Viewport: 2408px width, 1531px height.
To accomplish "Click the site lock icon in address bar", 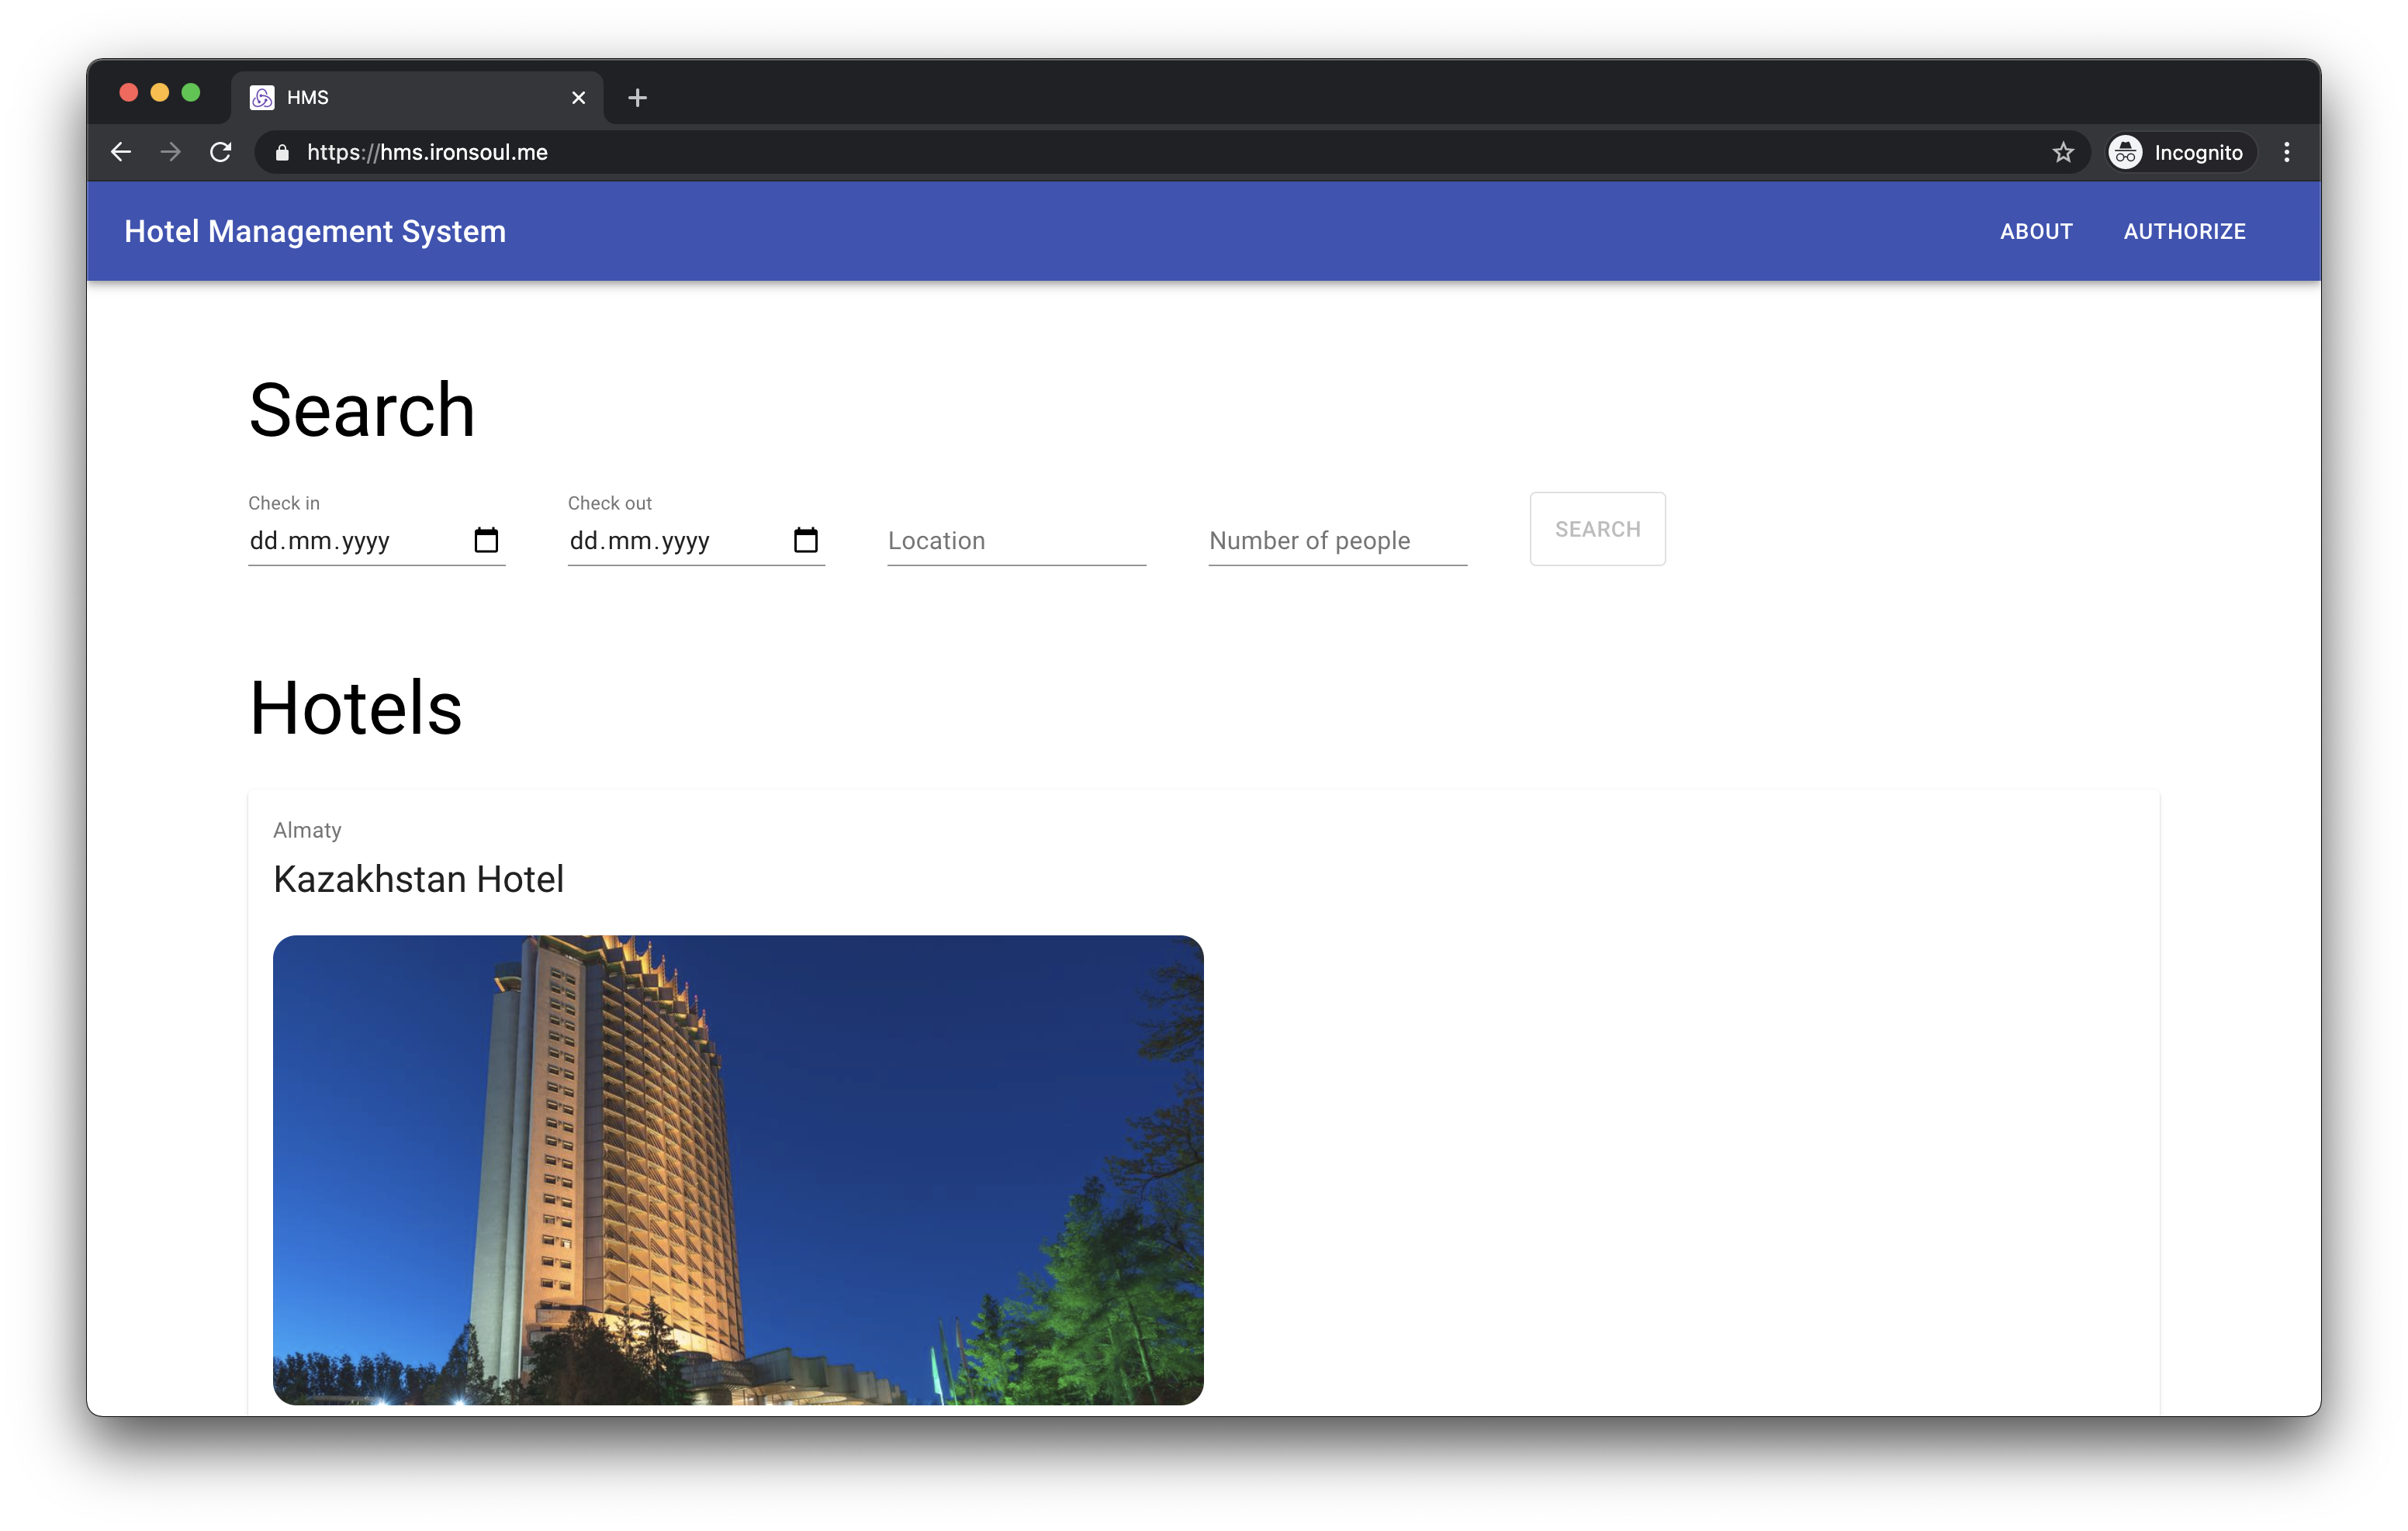I will pyautogui.click(x=282, y=152).
